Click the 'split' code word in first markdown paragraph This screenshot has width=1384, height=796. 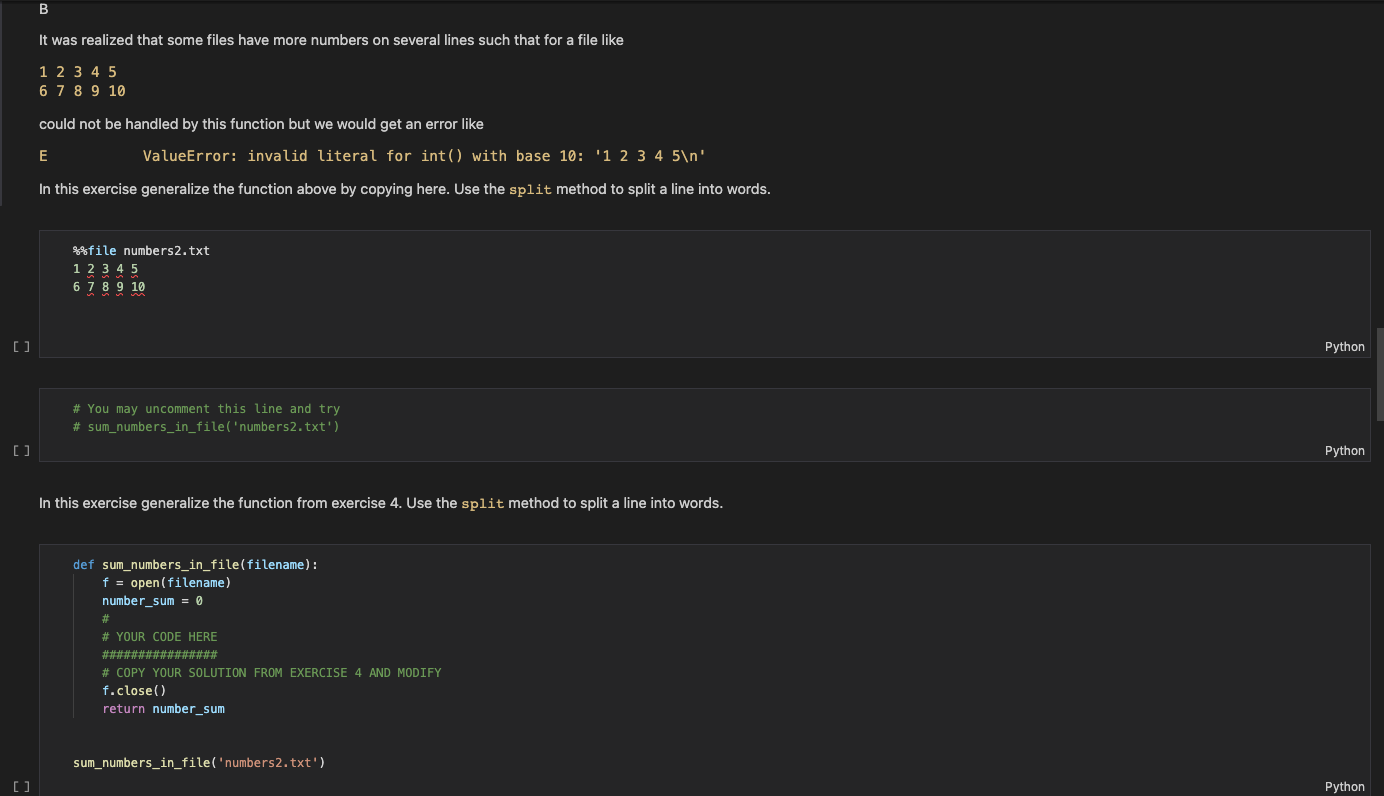tap(530, 190)
